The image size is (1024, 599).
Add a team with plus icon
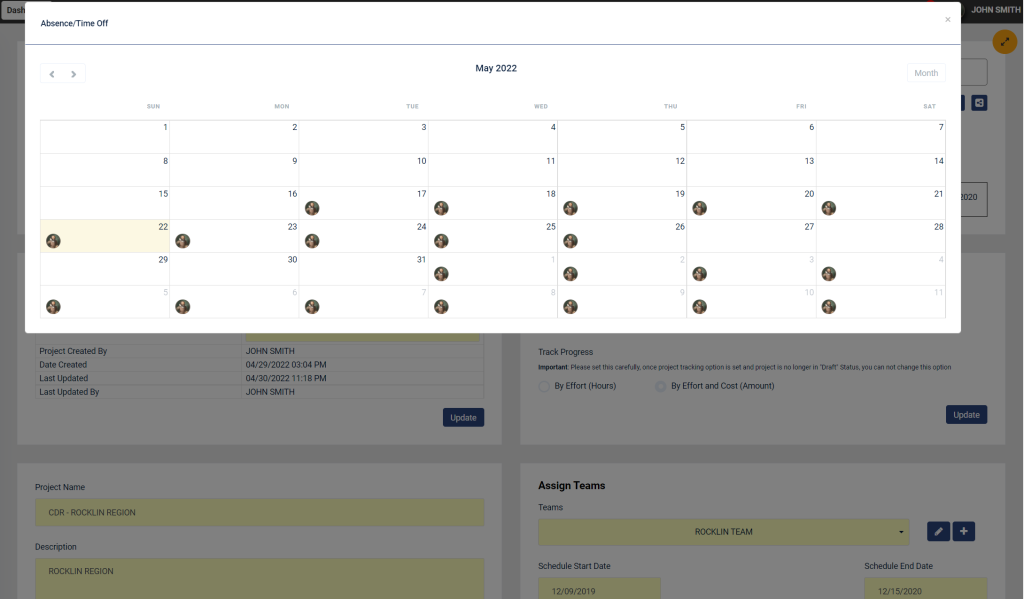[x=963, y=532]
